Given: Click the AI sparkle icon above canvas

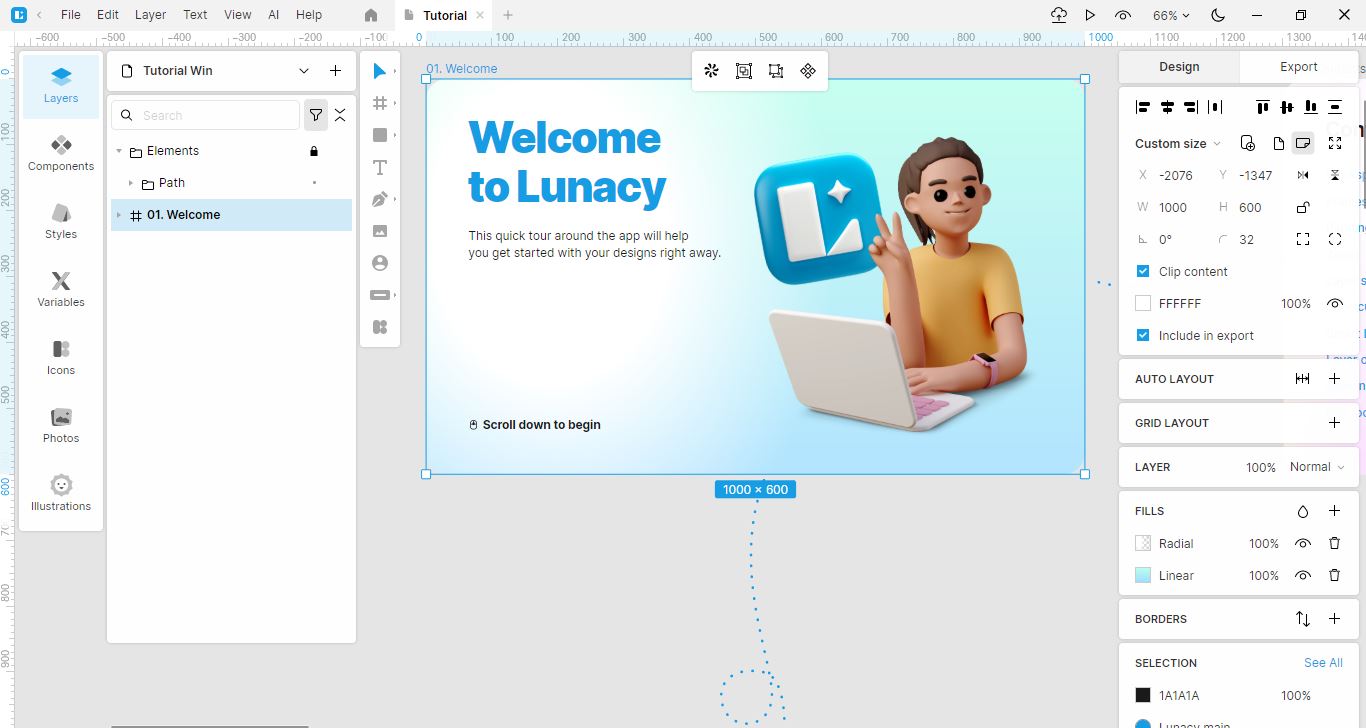Looking at the screenshot, I should point(712,71).
